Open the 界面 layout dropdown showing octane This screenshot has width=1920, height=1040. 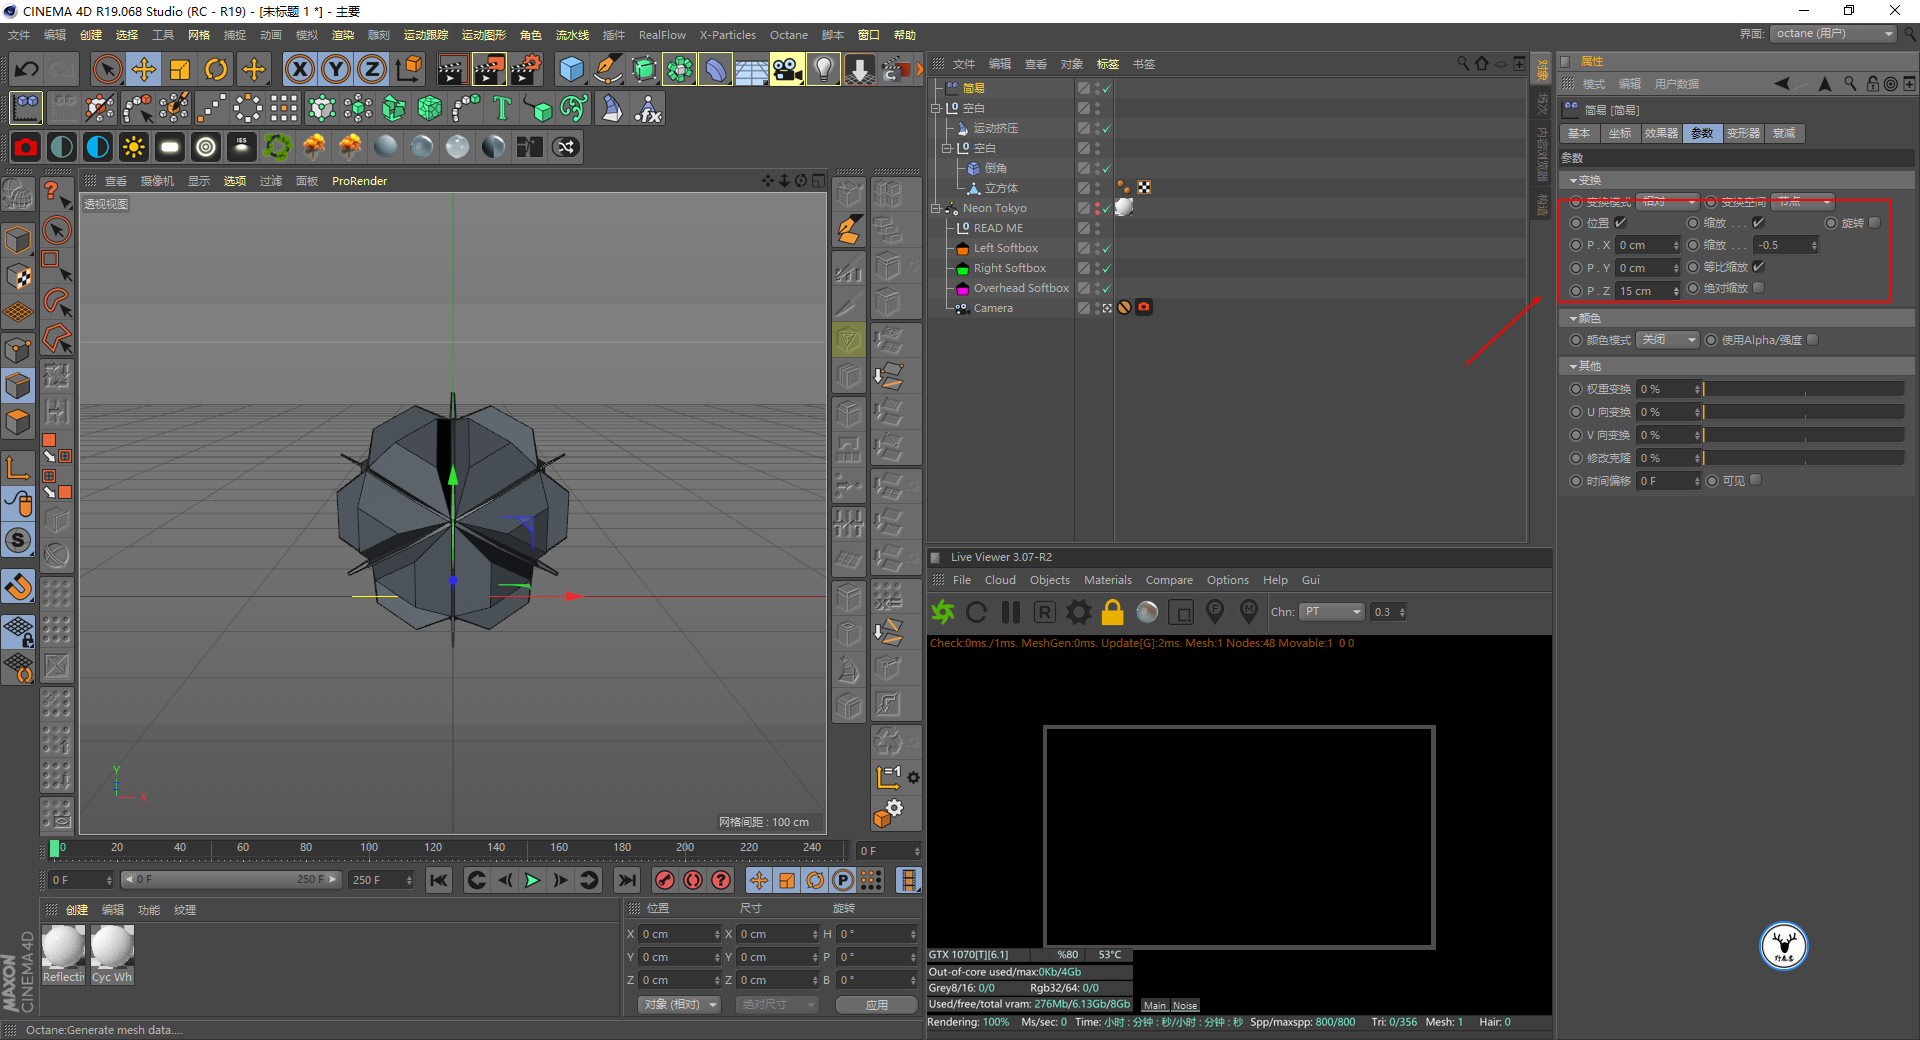[x=1834, y=34]
